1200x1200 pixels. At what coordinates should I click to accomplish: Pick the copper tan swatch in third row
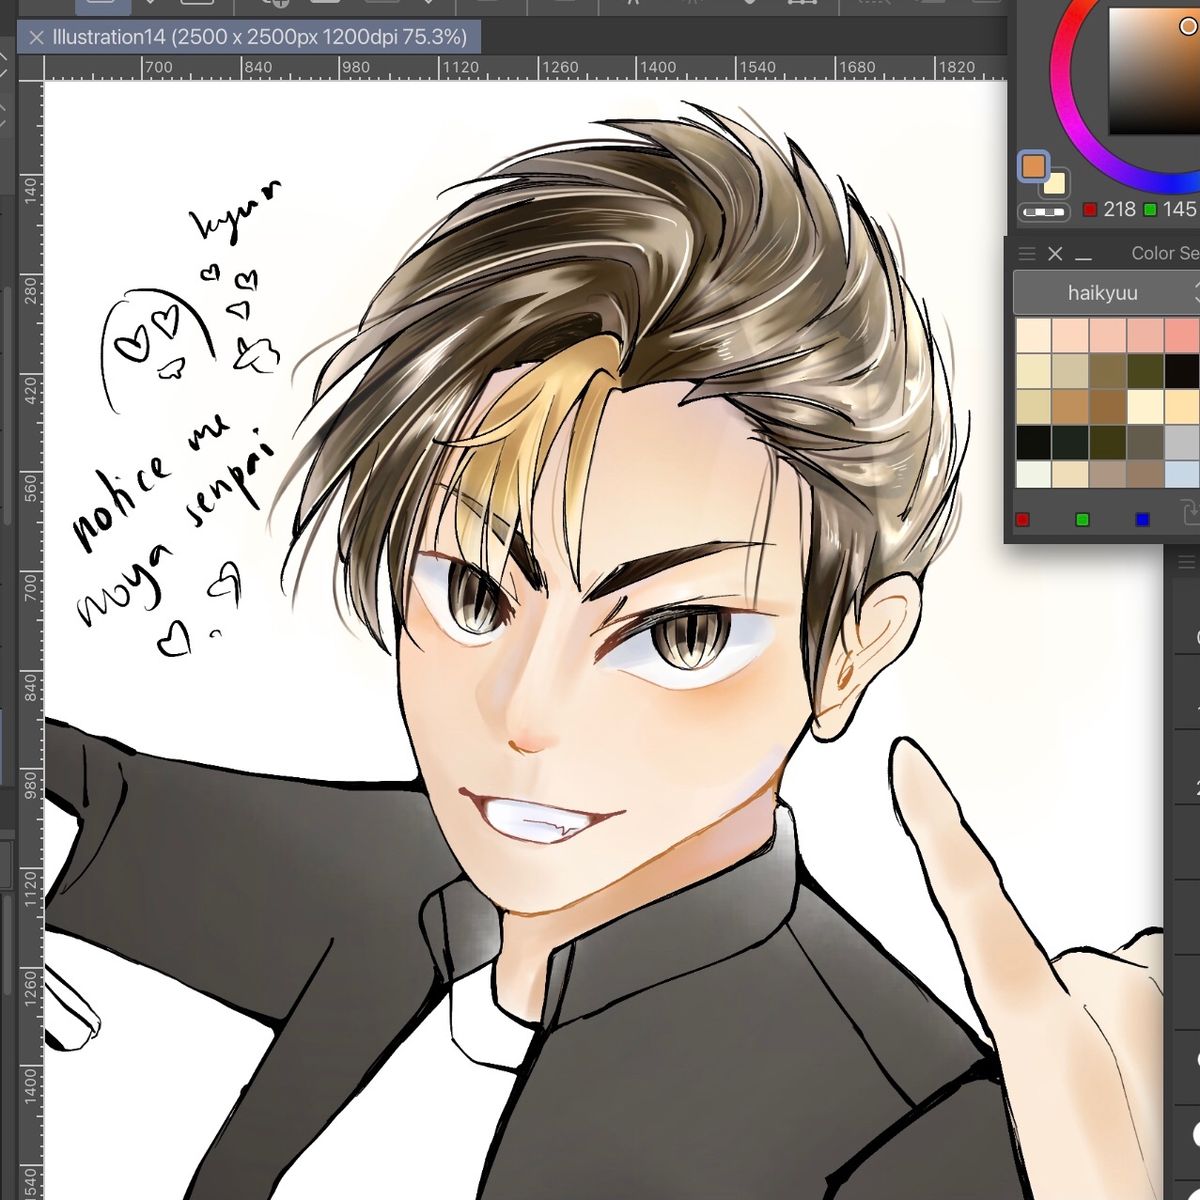[x=1070, y=406]
